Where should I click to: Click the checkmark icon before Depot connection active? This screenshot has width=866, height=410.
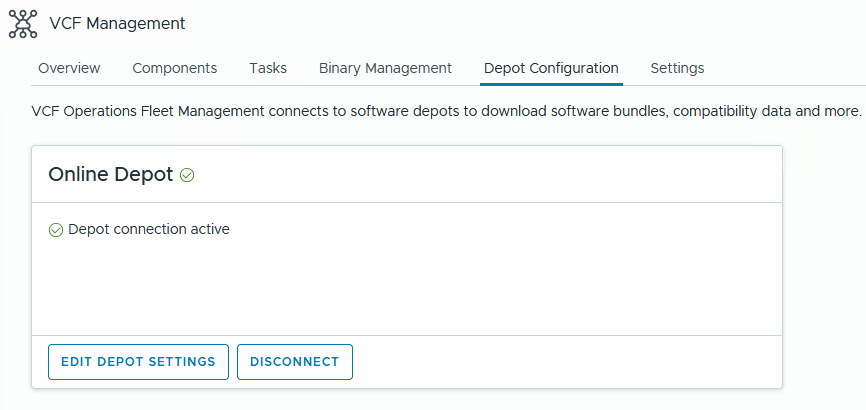tap(56, 230)
